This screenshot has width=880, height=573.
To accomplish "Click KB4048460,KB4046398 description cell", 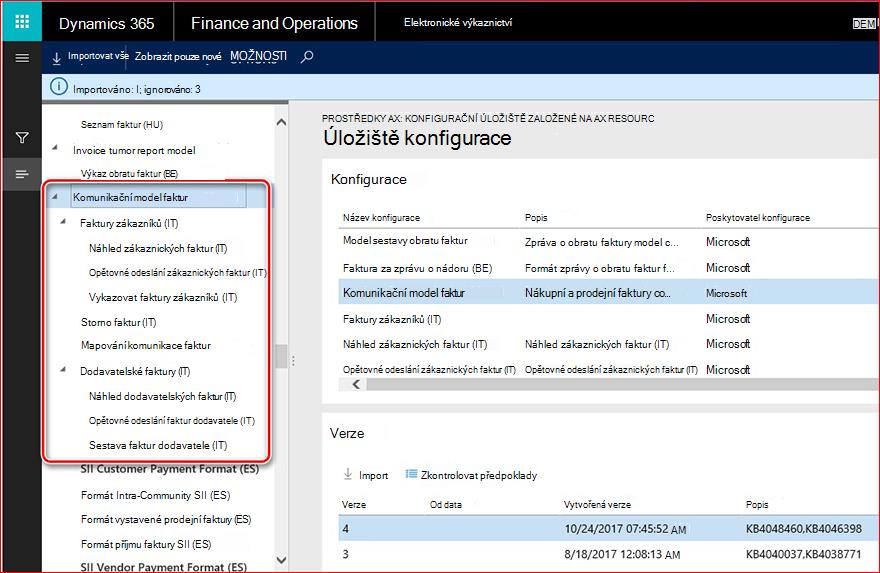I will coord(804,529).
